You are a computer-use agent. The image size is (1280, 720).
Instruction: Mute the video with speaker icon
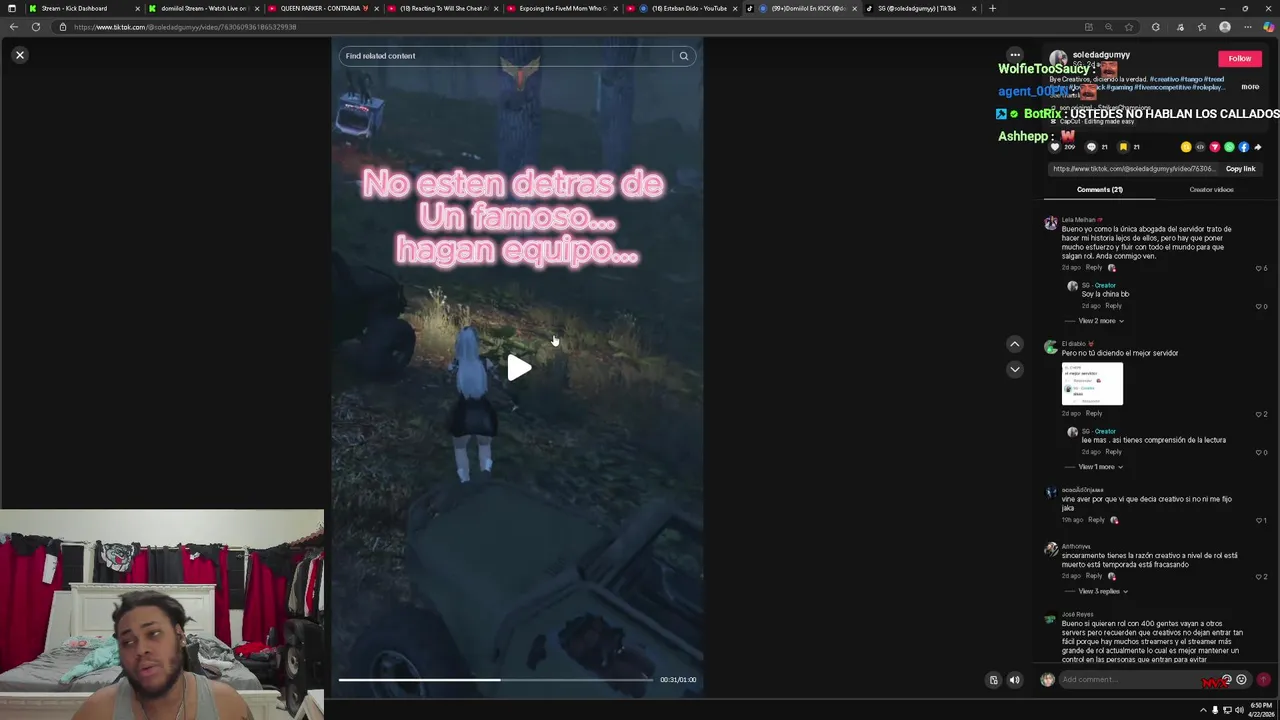1015,680
